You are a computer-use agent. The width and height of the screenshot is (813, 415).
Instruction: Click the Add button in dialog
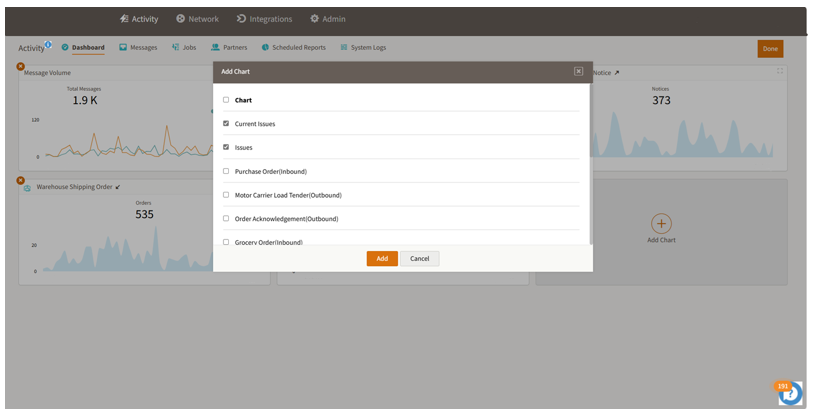pyautogui.click(x=382, y=258)
